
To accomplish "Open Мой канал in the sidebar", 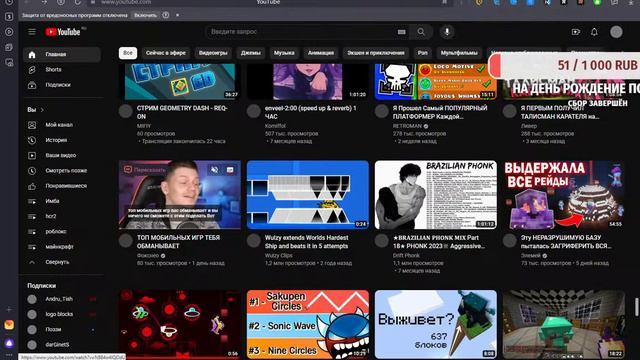I will 62,125.
